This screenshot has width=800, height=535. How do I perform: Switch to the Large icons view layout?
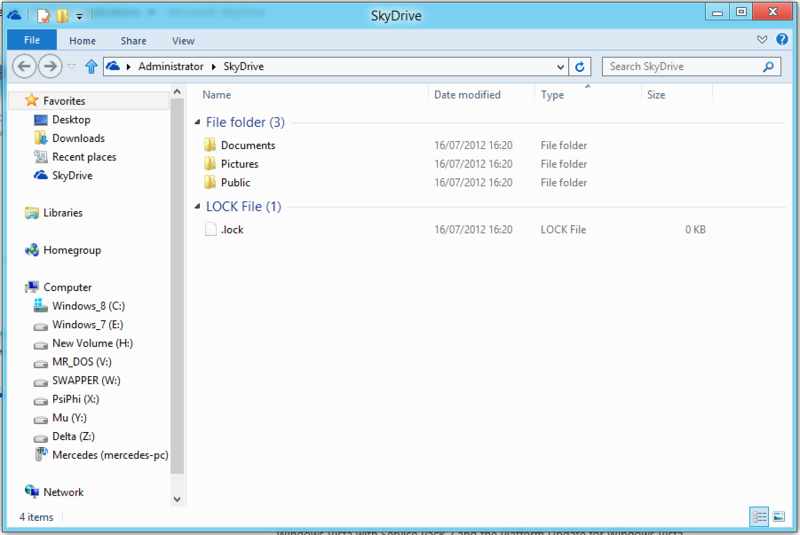[x=778, y=516]
